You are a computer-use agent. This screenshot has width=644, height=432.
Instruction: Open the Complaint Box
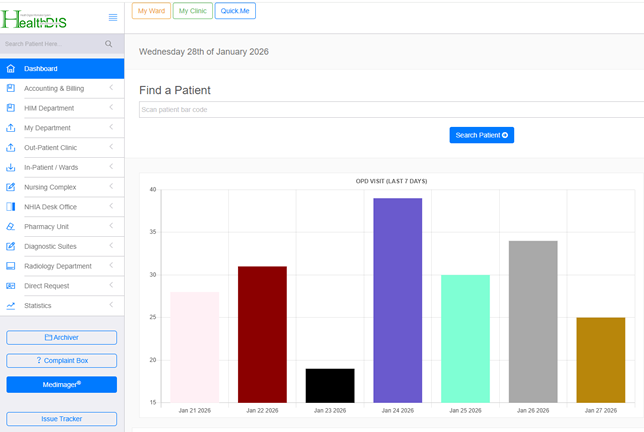point(62,360)
